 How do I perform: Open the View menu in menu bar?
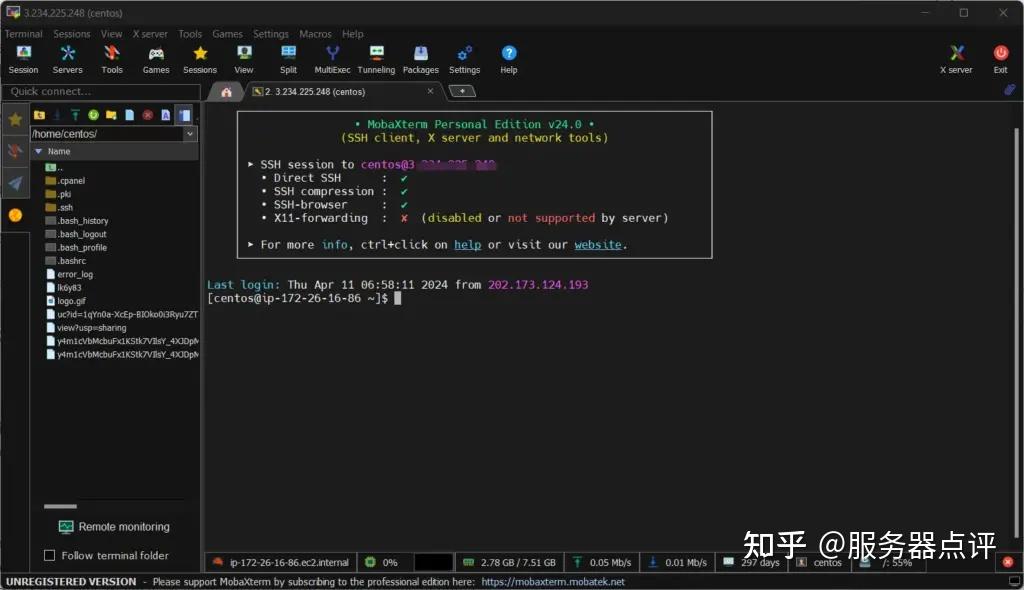pos(111,34)
